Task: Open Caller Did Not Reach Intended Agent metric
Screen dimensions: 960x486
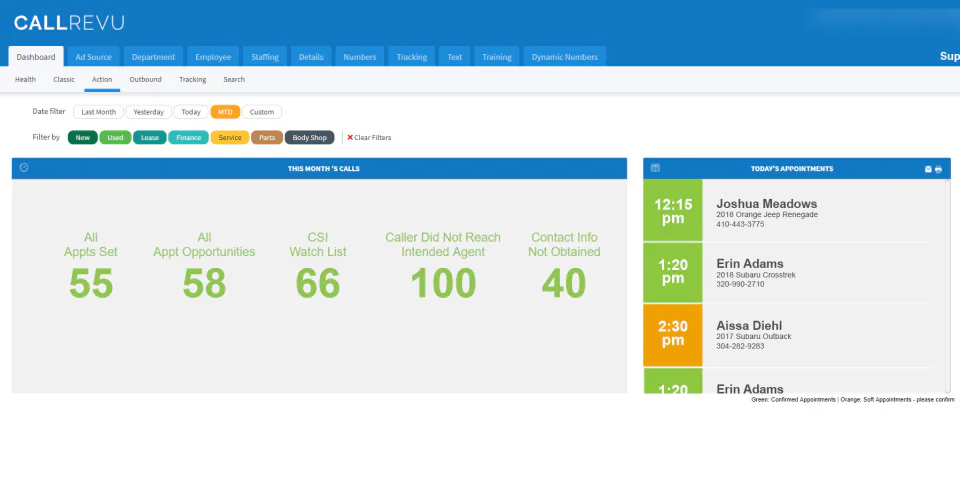Action: pyautogui.click(x=443, y=266)
